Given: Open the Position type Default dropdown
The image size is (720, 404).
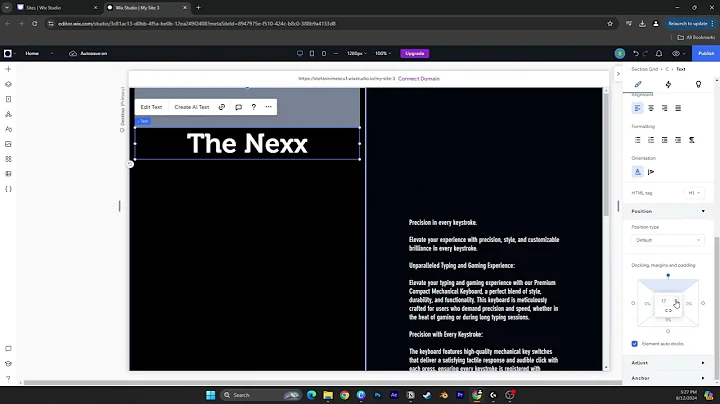Looking at the screenshot, I should click(668, 240).
